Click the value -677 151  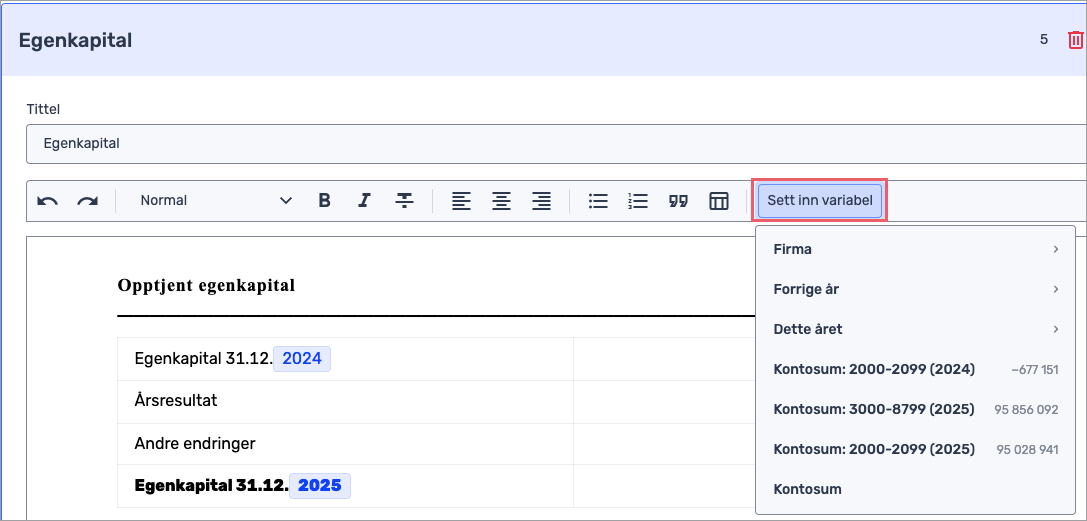[x=1035, y=370]
